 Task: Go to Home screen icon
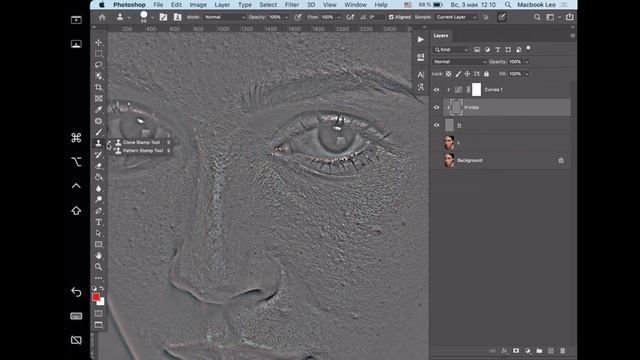[102, 17]
